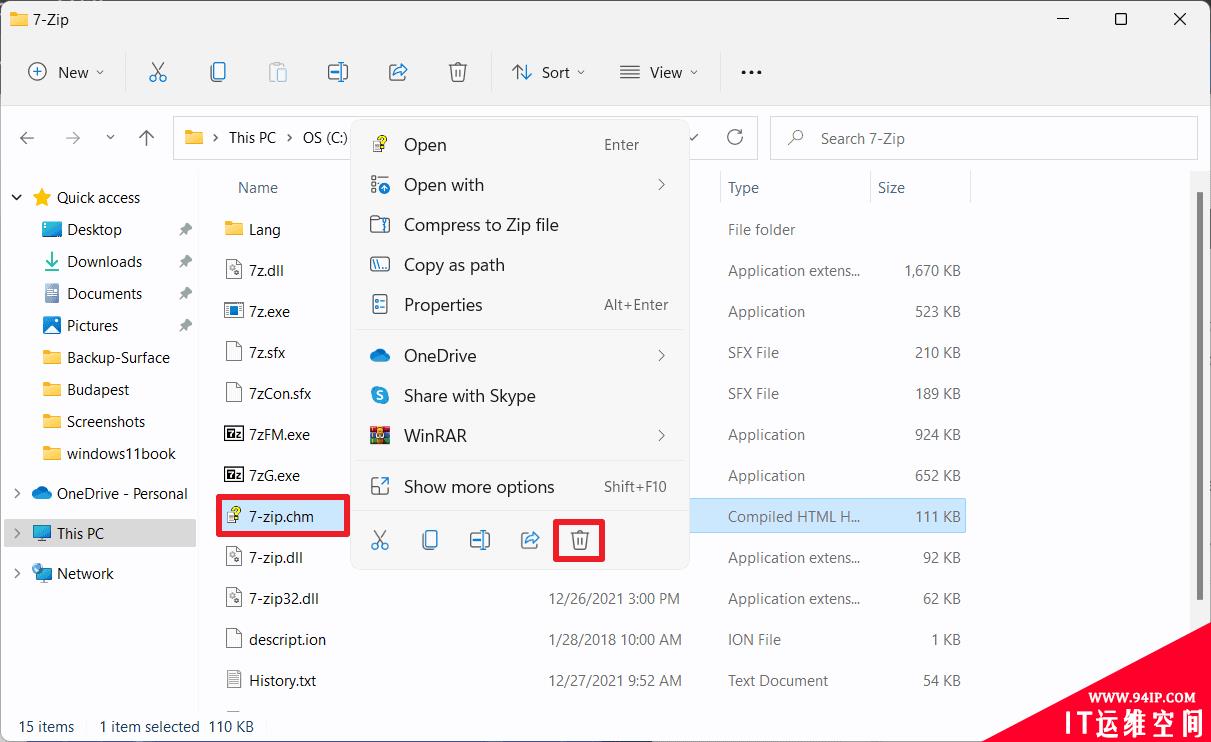
Task: Open Documents in Quick access
Action: click(105, 294)
